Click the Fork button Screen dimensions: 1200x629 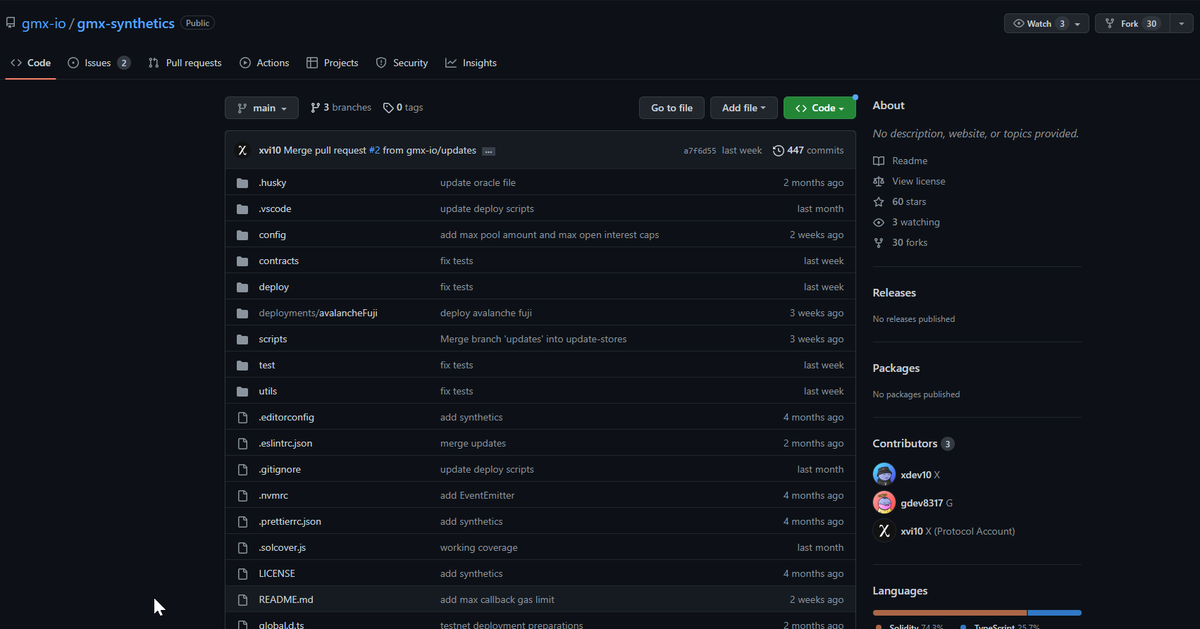tap(1131, 23)
